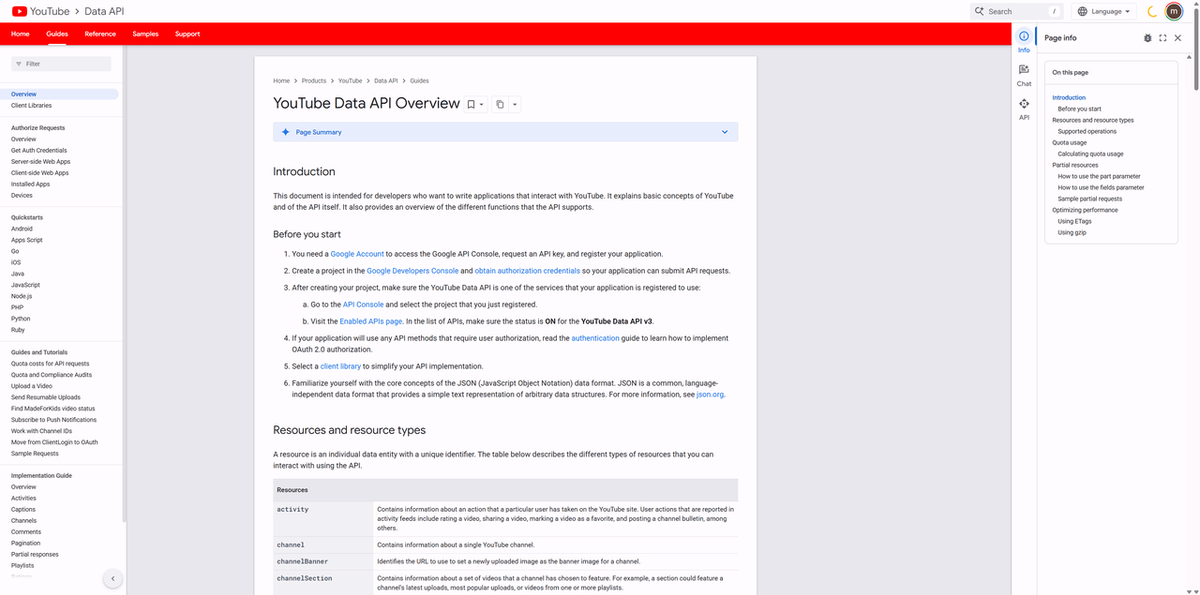Open the authentication guide link
1200x595 pixels.
(595, 338)
